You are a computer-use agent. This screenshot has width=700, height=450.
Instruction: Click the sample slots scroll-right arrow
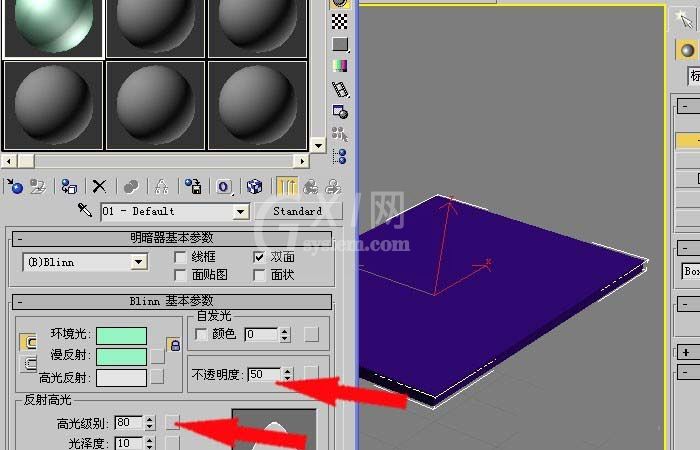coord(301,161)
